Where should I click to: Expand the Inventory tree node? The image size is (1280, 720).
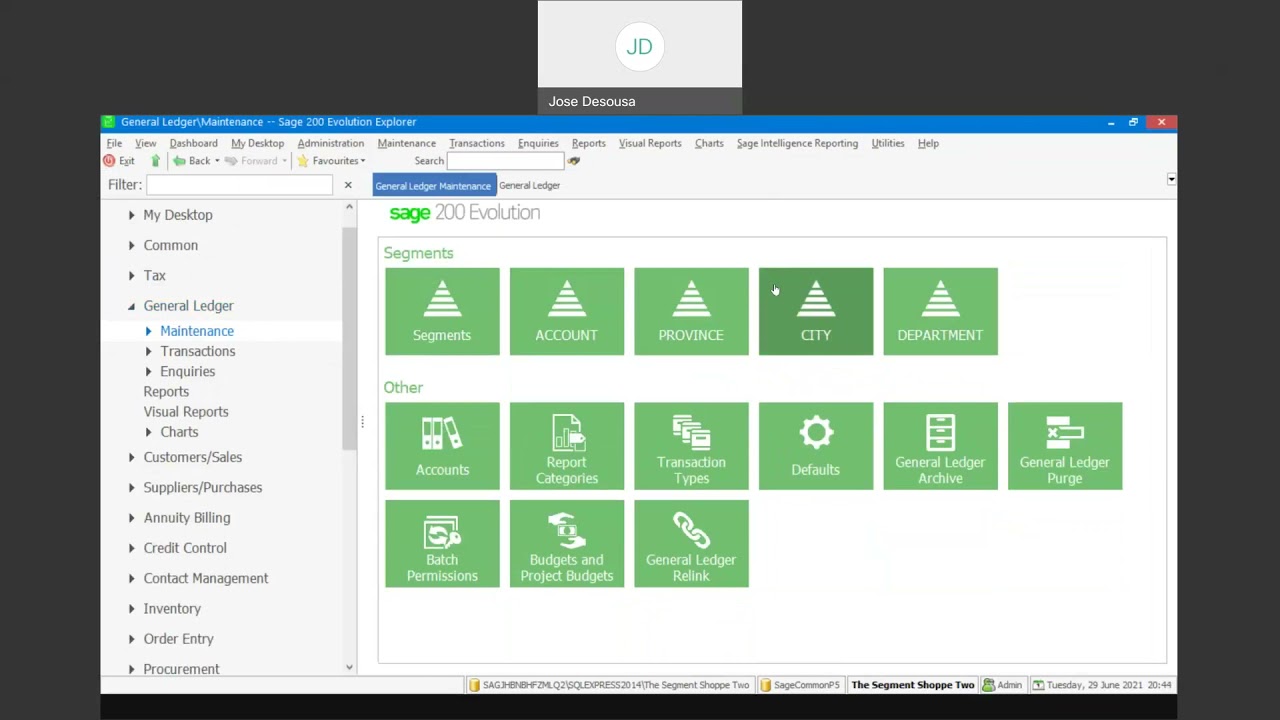(131, 608)
